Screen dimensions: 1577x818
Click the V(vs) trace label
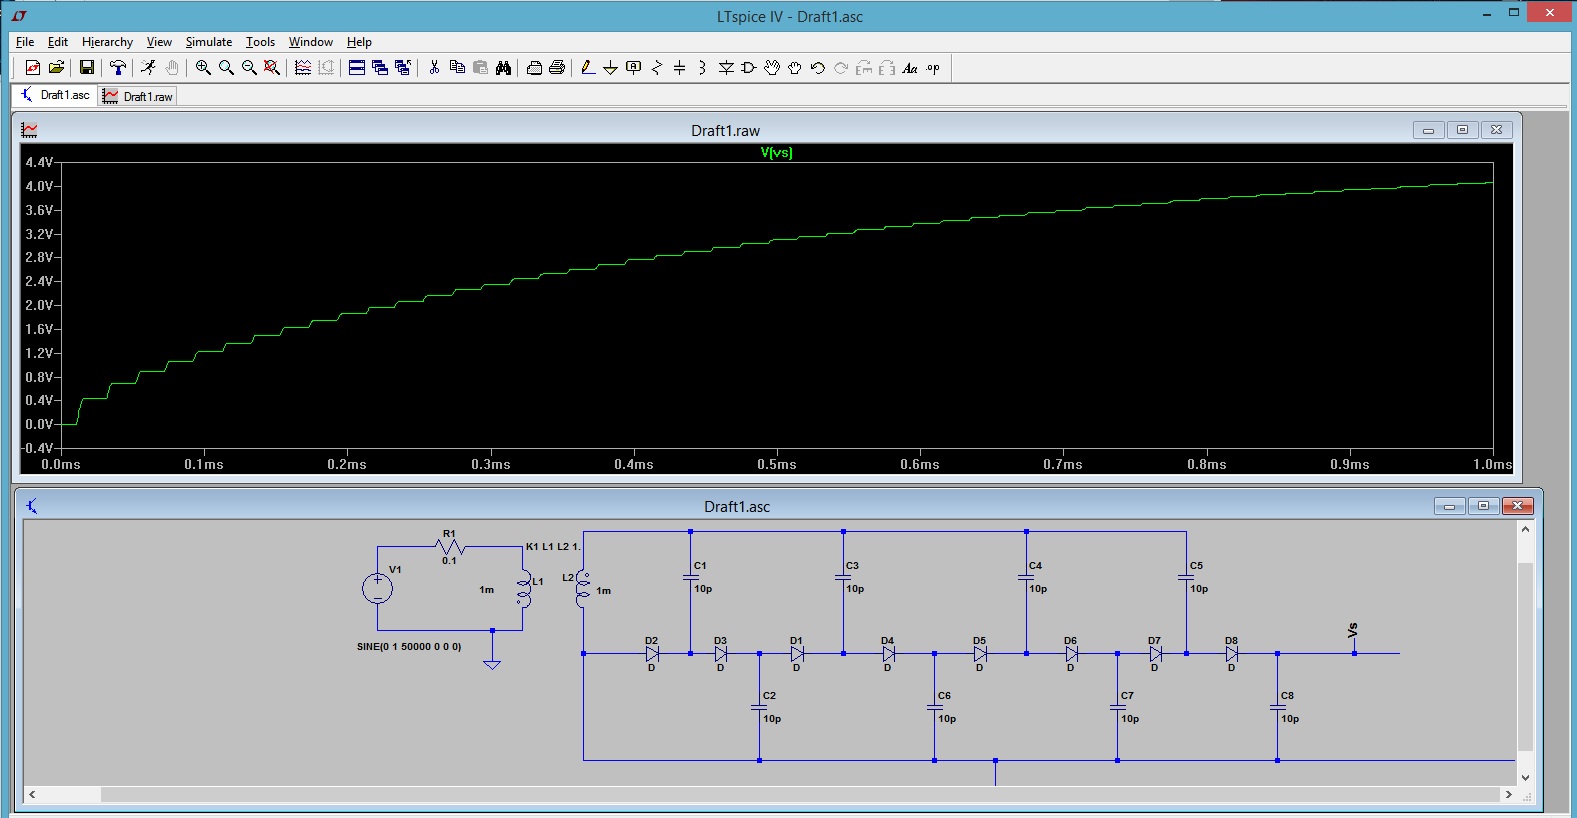click(x=776, y=153)
